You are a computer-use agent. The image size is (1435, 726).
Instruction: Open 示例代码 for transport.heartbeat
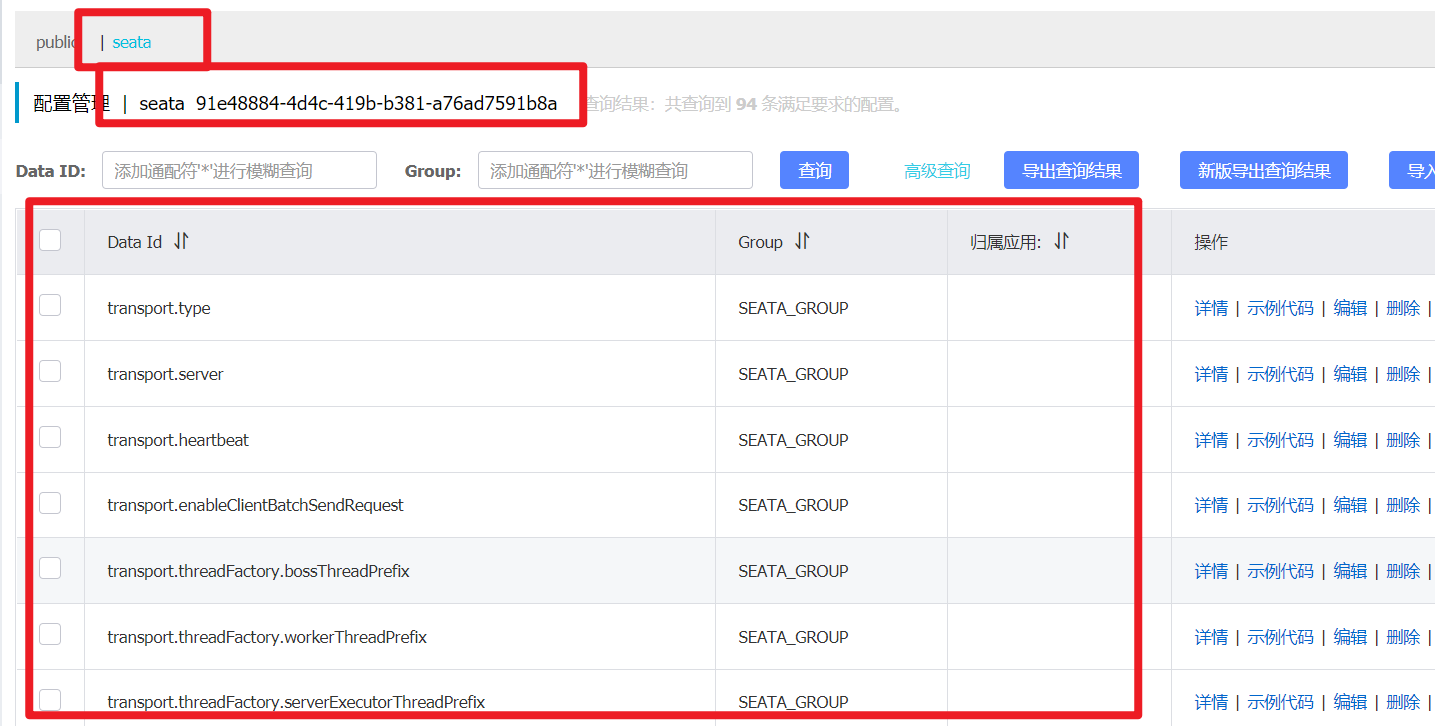click(x=1280, y=440)
